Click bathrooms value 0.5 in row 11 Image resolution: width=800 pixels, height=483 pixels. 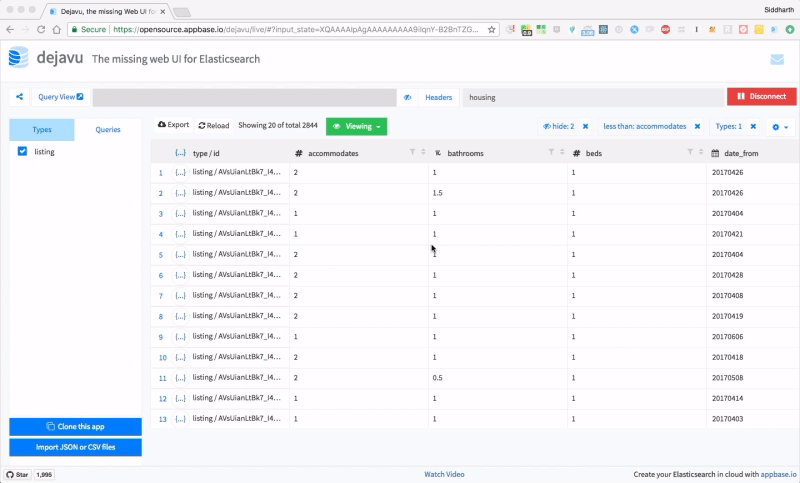[x=437, y=378]
